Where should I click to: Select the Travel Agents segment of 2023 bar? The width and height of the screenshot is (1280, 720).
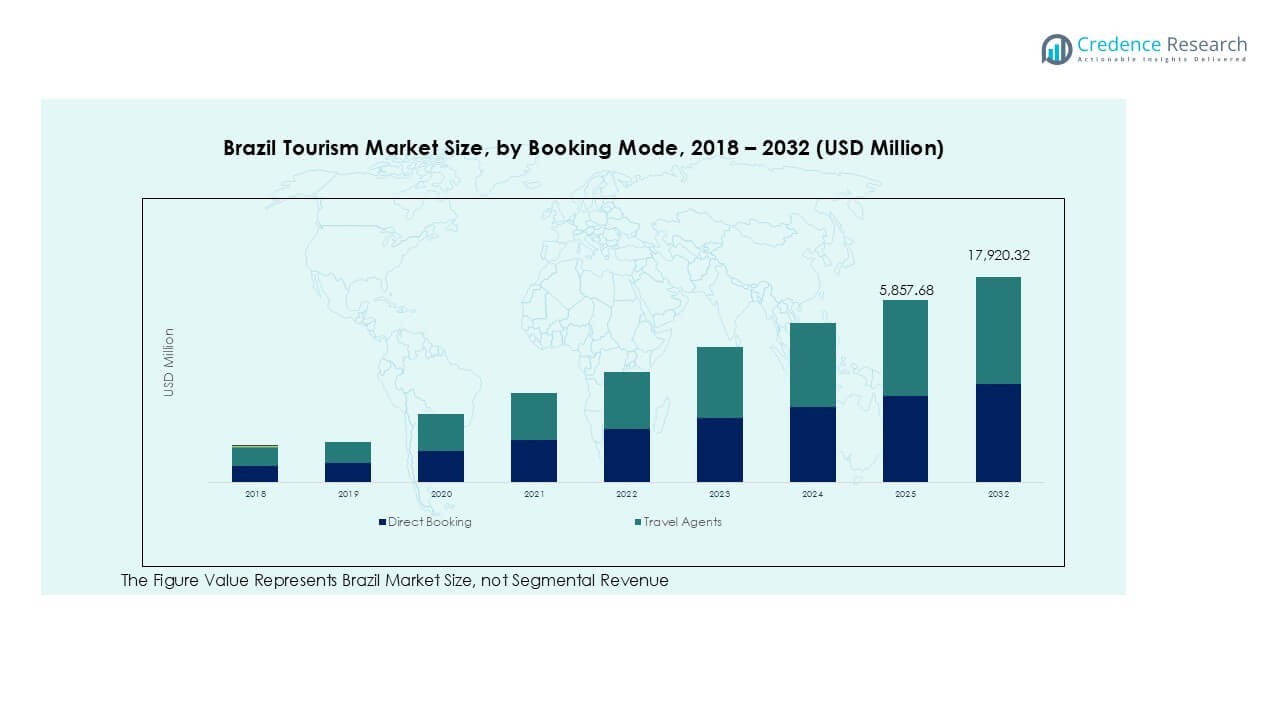(x=719, y=382)
